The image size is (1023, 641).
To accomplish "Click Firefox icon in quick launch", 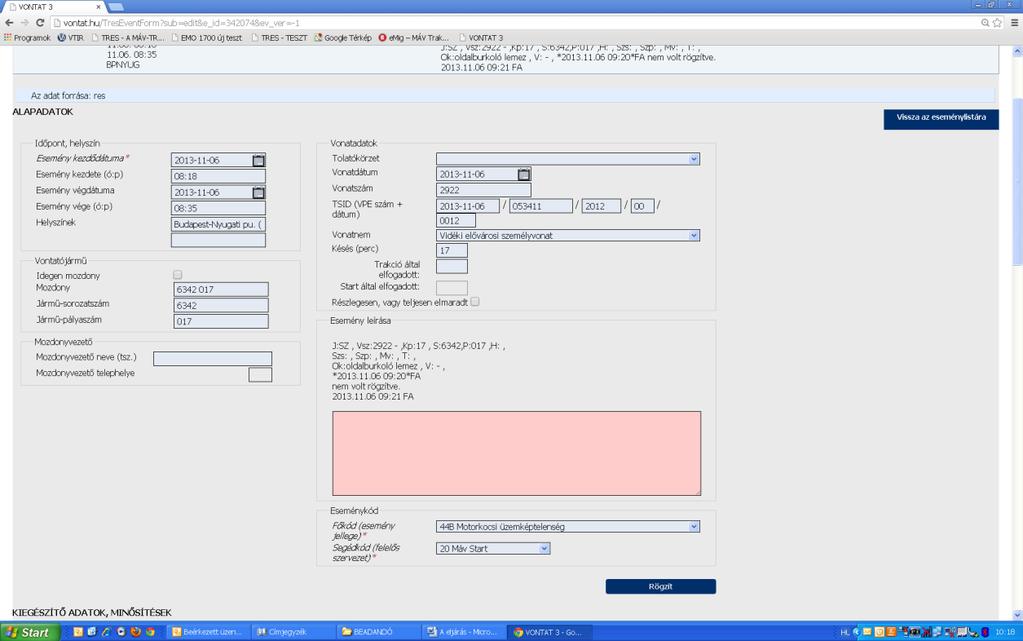I will click(136, 632).
